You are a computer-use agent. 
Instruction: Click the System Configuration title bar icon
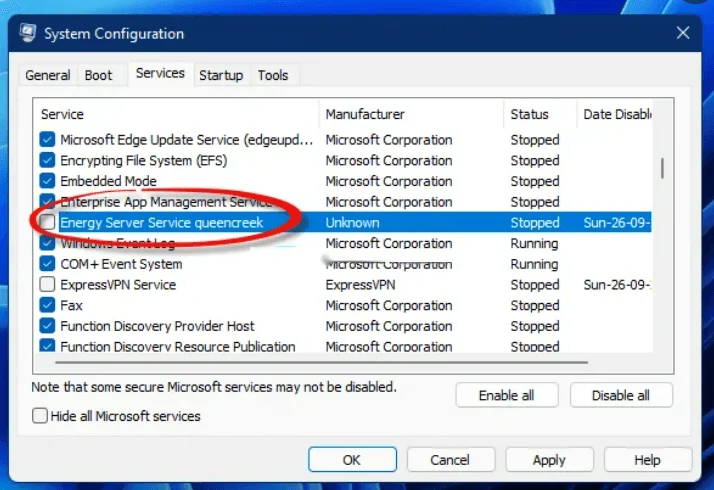coord(28,33)
